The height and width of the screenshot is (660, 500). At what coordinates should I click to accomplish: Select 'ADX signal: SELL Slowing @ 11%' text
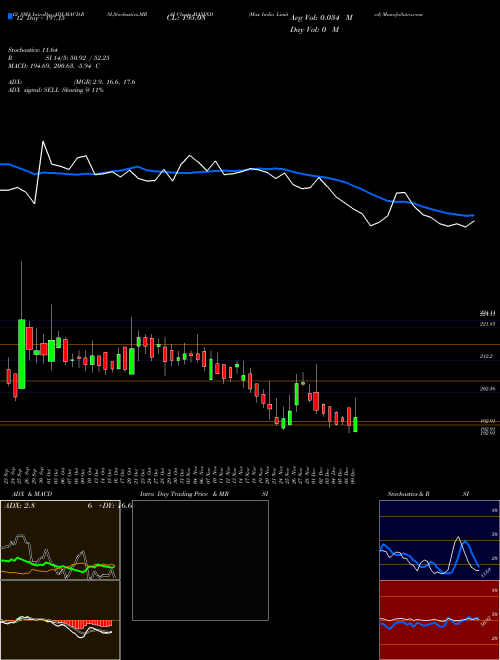click(x=56, y=90)
